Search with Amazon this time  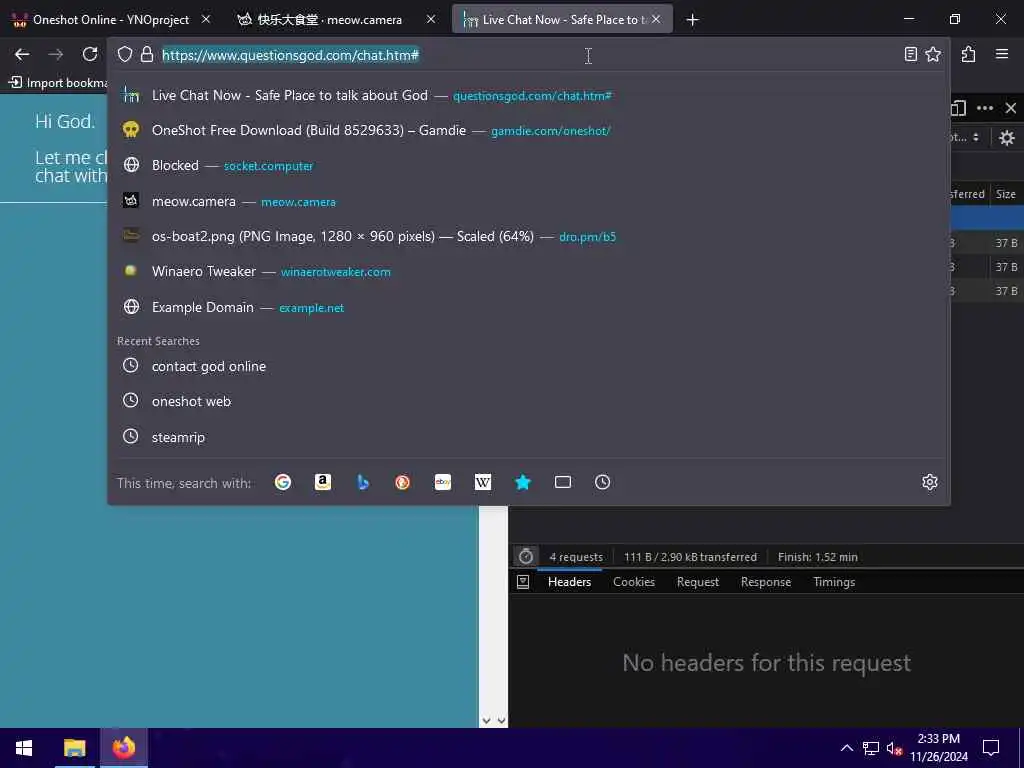(323, 483)
